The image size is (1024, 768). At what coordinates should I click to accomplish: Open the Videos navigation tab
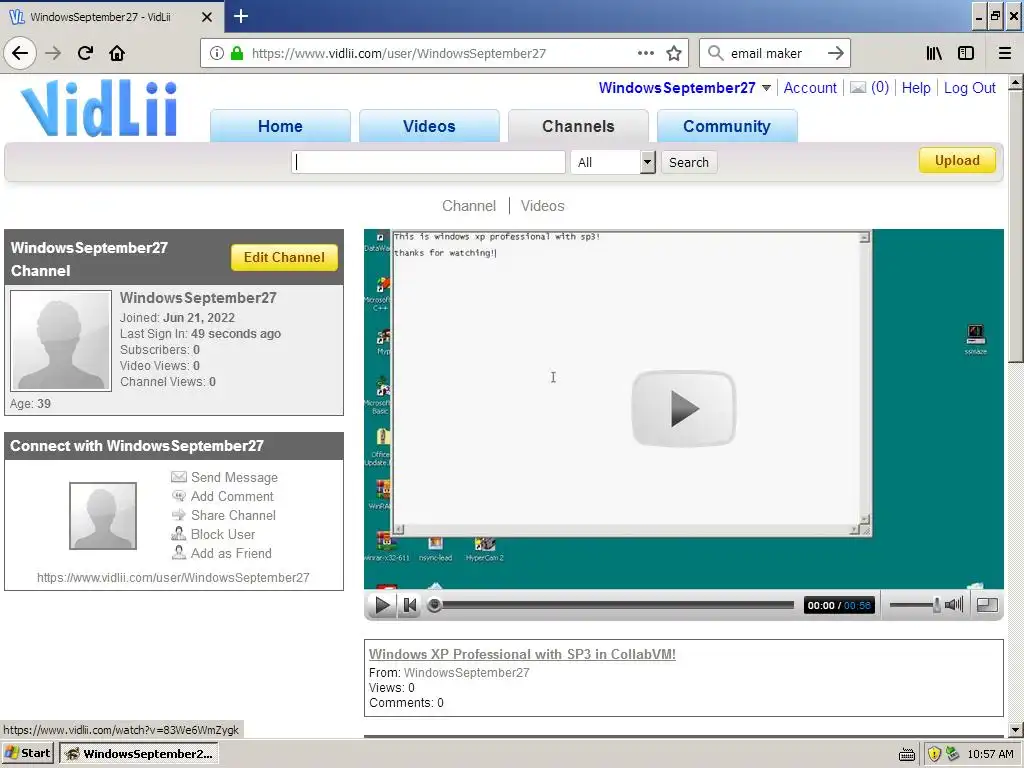click(429, 126)
